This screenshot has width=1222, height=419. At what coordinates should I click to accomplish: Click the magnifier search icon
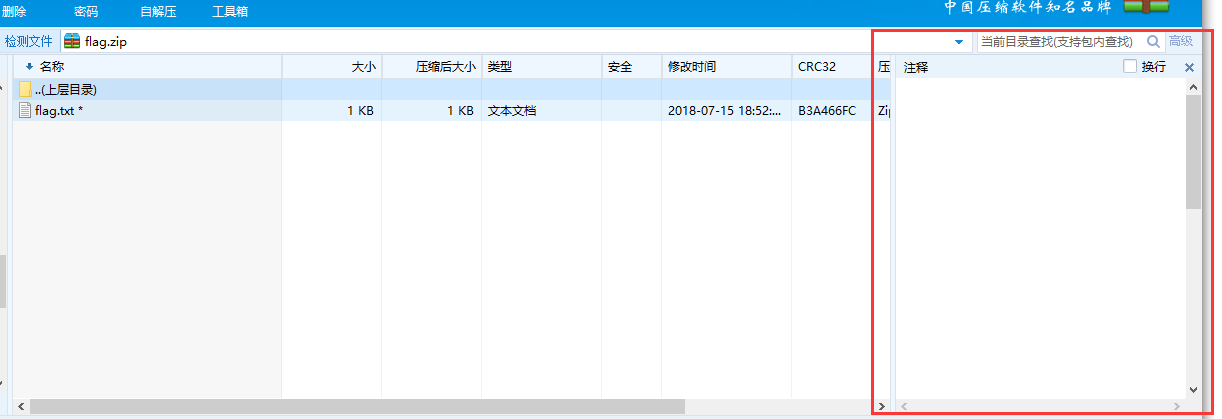[1153, 41]
